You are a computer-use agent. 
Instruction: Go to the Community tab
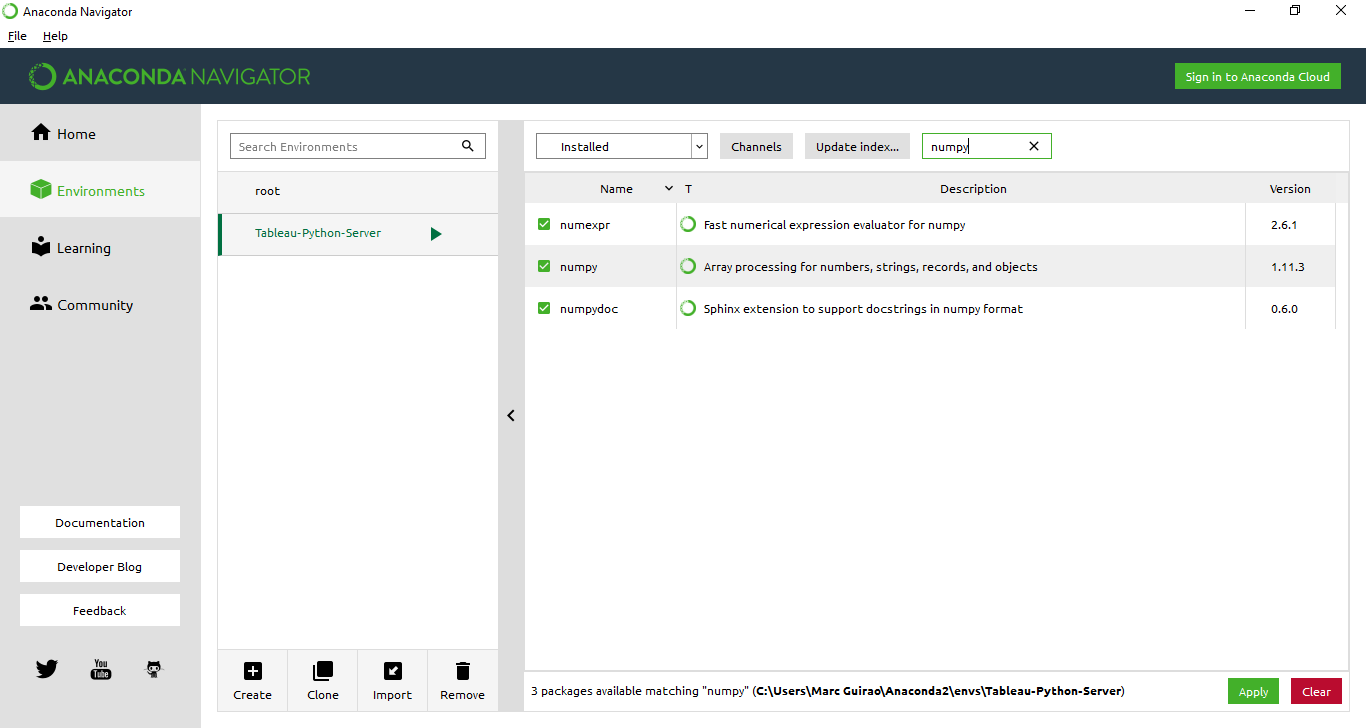(x=100, y=304)
